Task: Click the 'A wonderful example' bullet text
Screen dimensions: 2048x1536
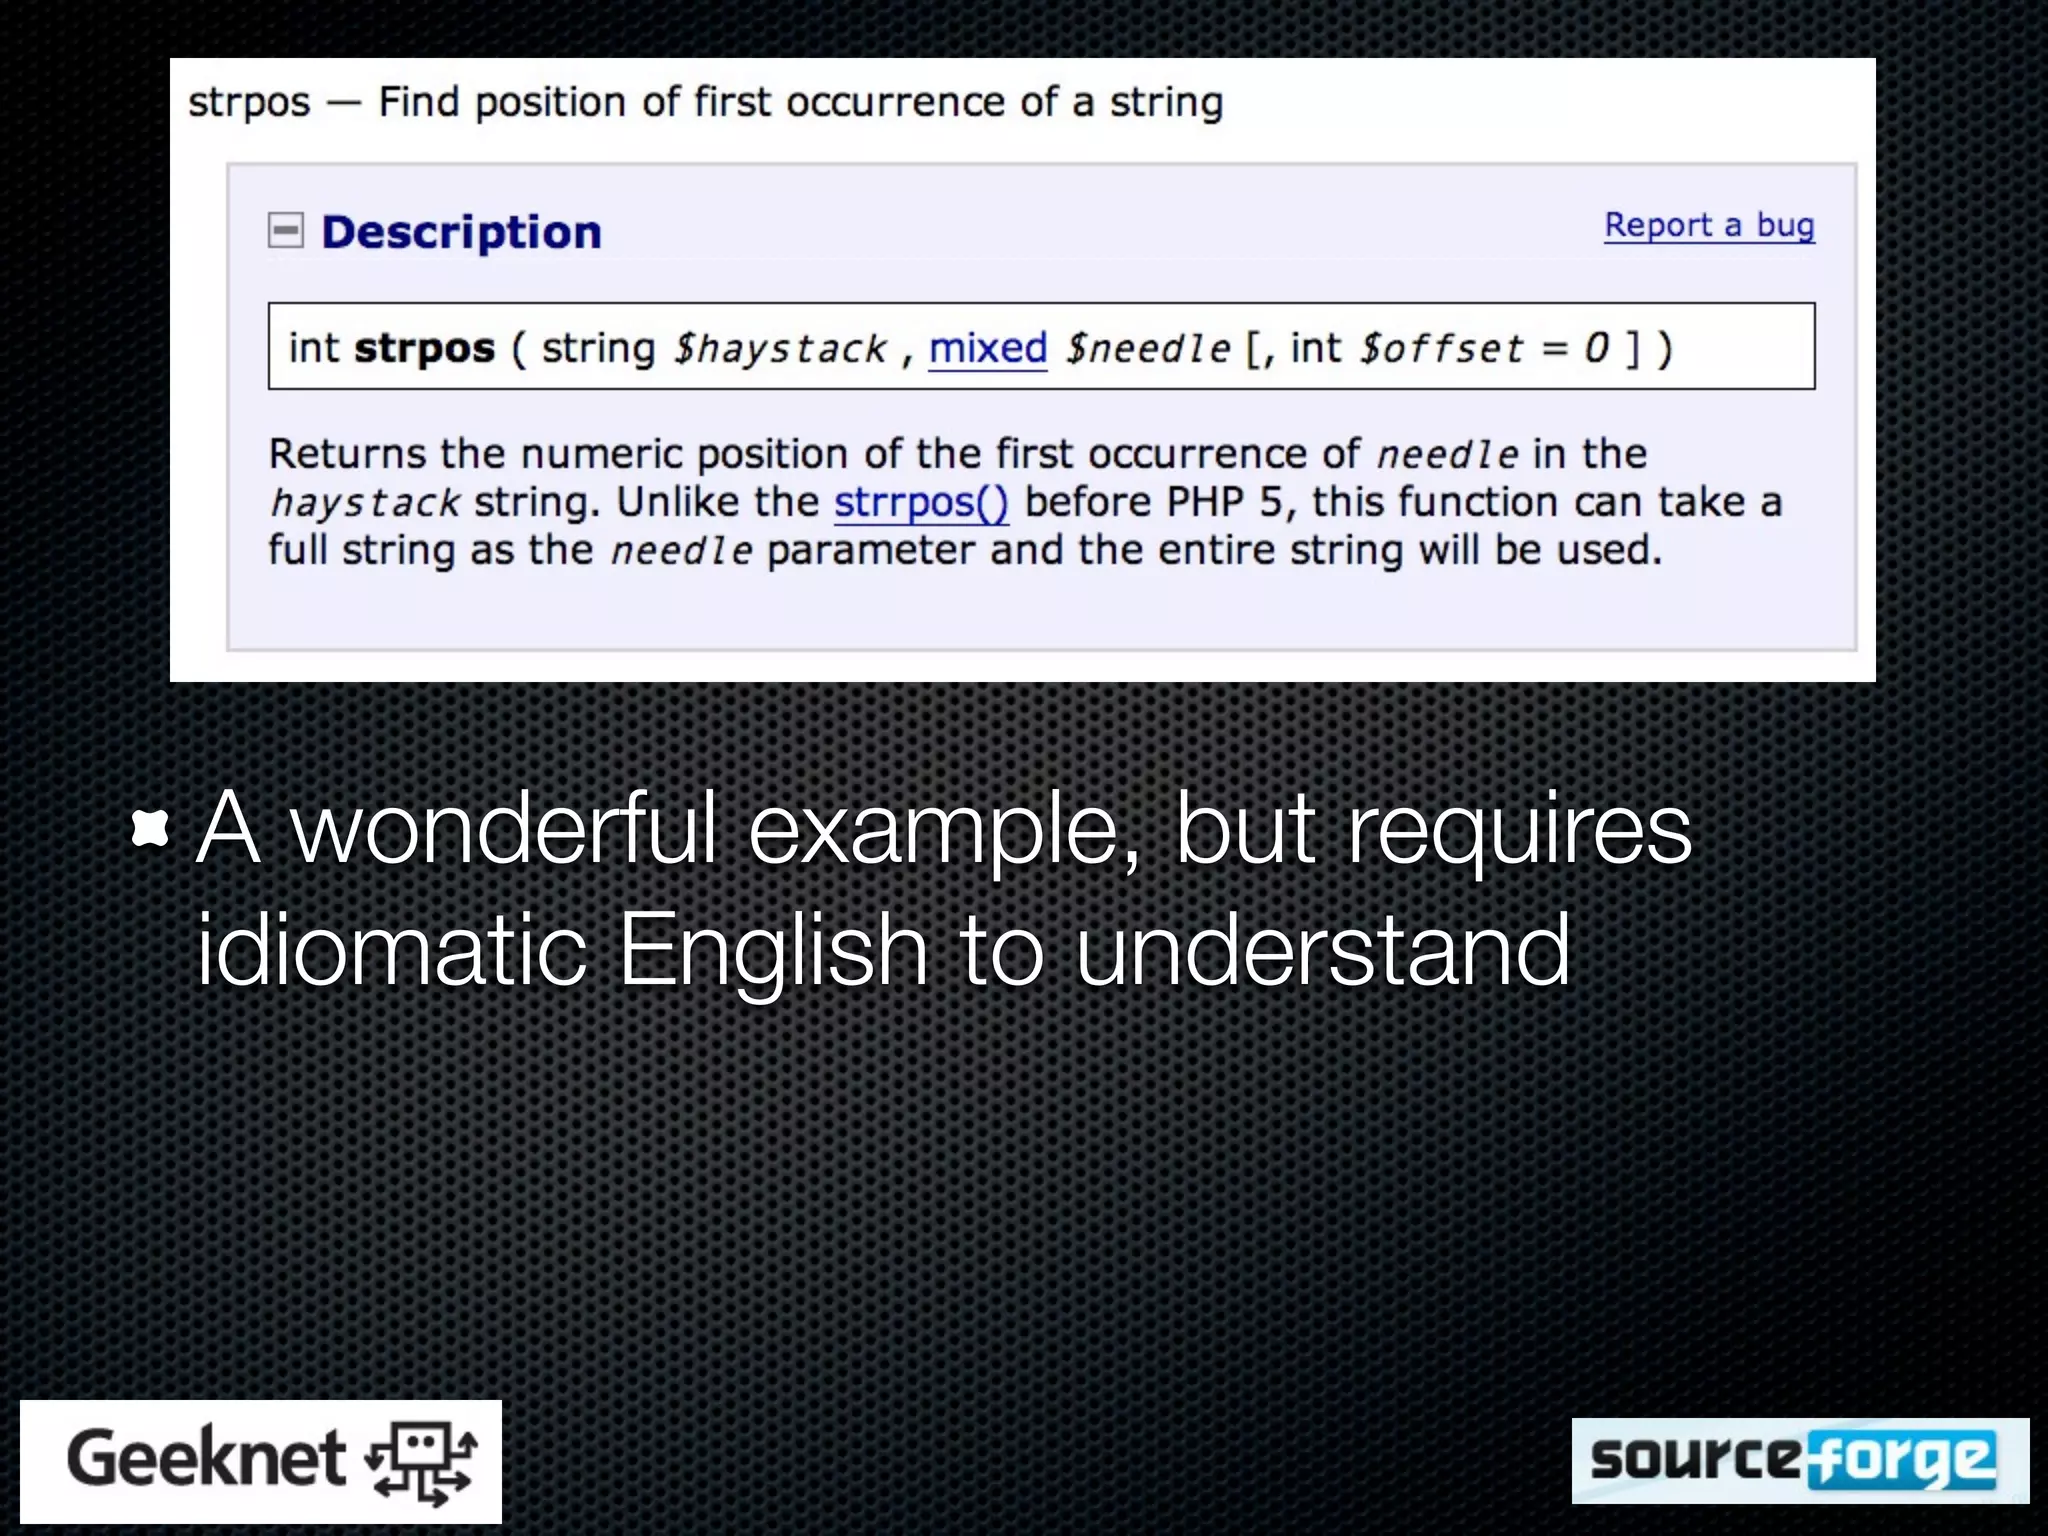Action: [943, 888]
